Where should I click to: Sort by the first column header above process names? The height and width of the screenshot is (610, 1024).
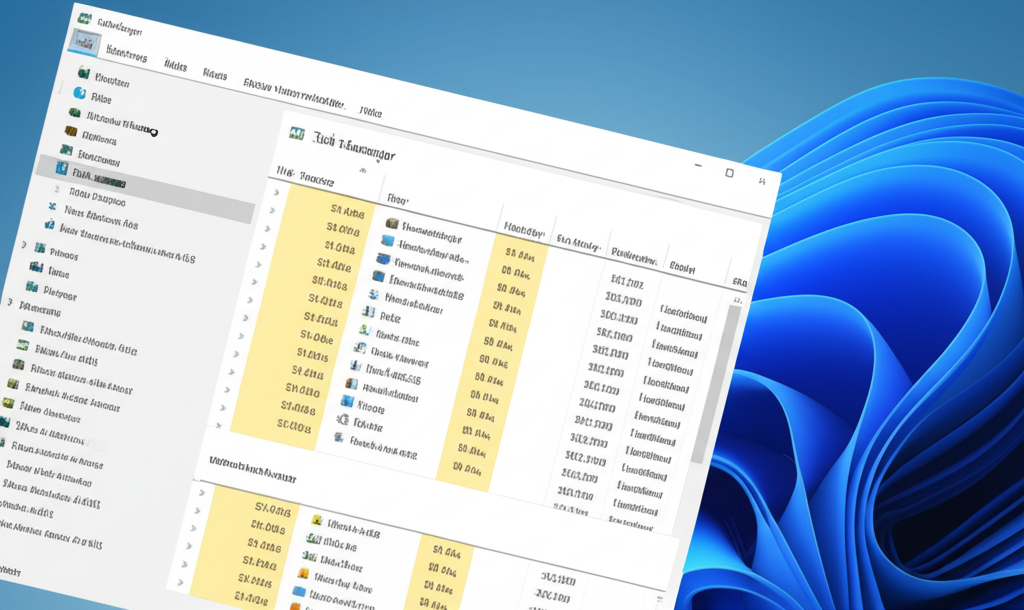click(x=310, y=176)
